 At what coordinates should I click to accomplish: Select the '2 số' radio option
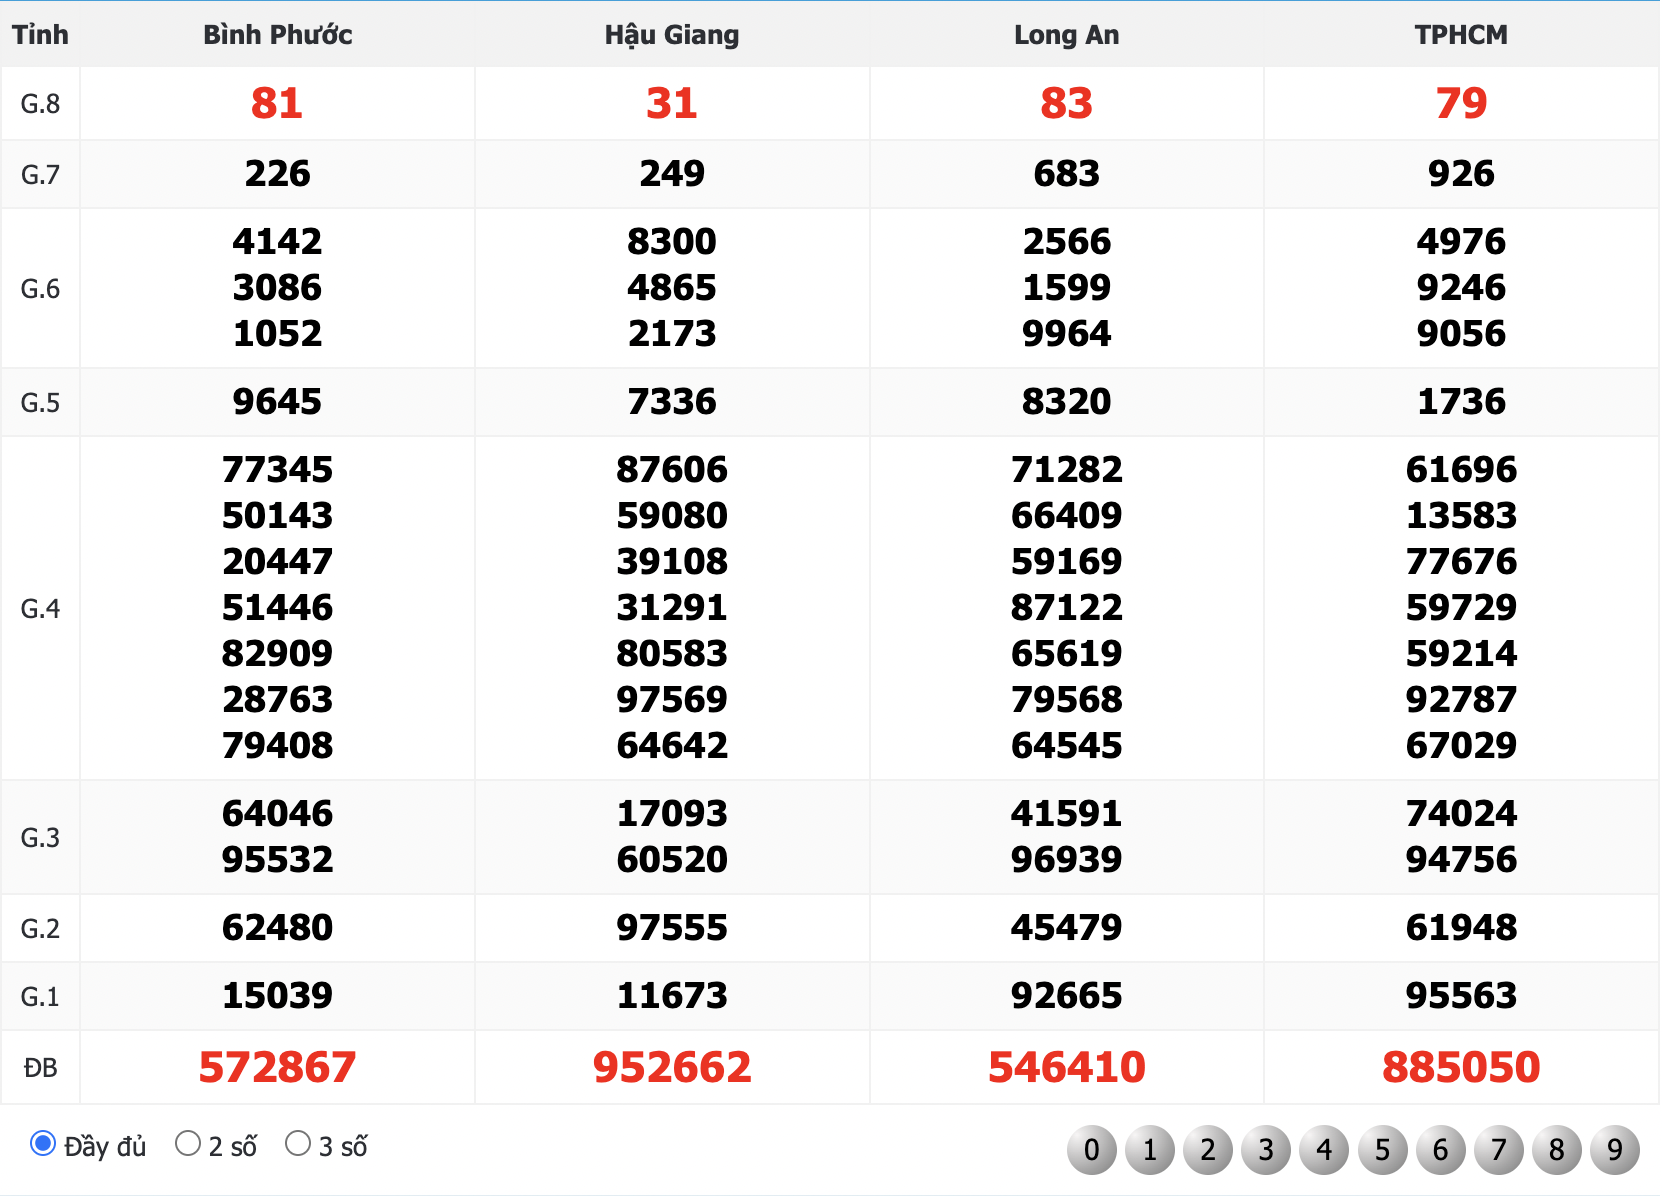pos(188,1143)
